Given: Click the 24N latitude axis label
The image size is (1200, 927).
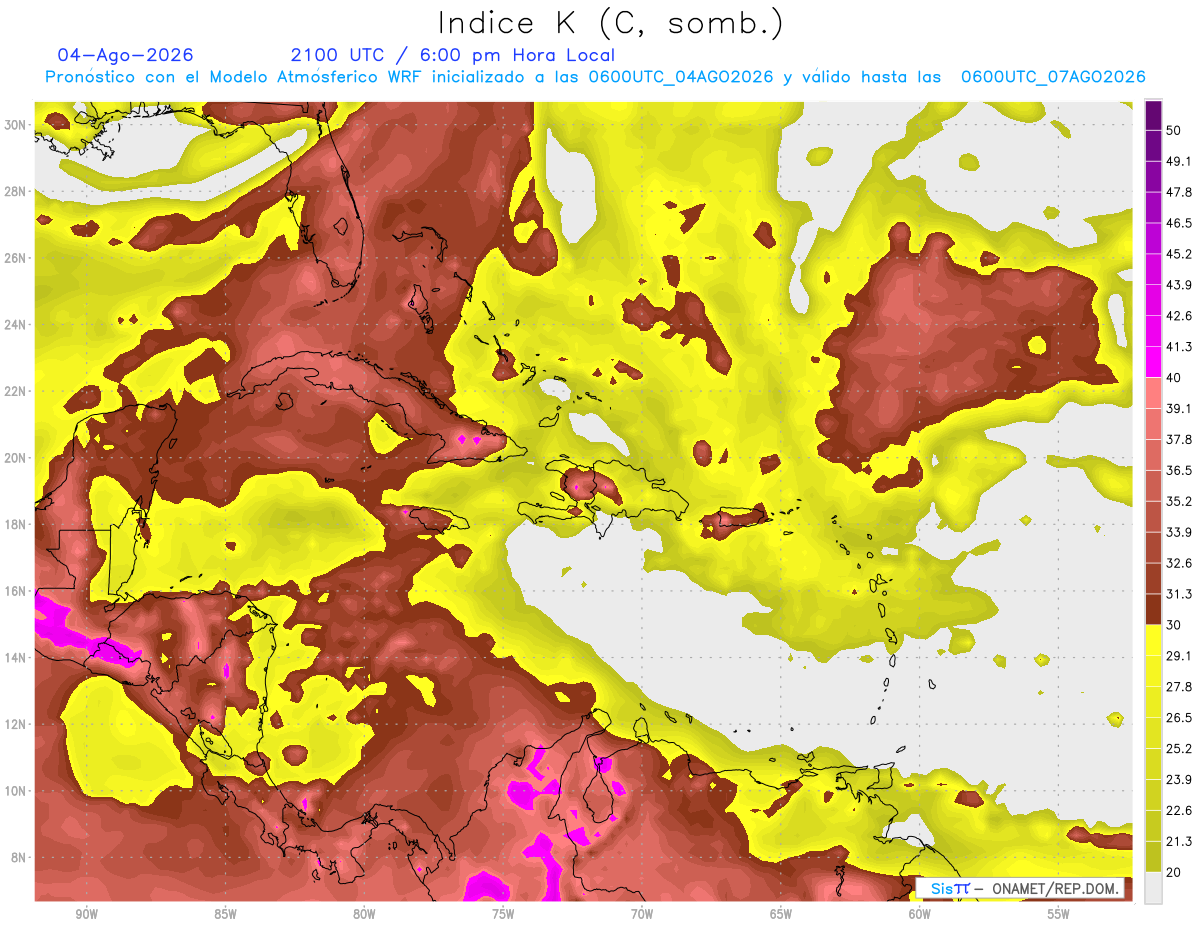Looking at the screenshot, I should 17,324.
